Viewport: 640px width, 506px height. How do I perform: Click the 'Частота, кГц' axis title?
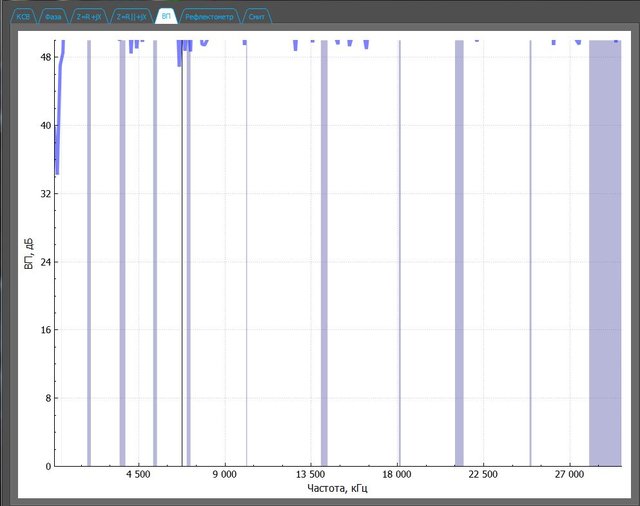(x=339, y=489)
